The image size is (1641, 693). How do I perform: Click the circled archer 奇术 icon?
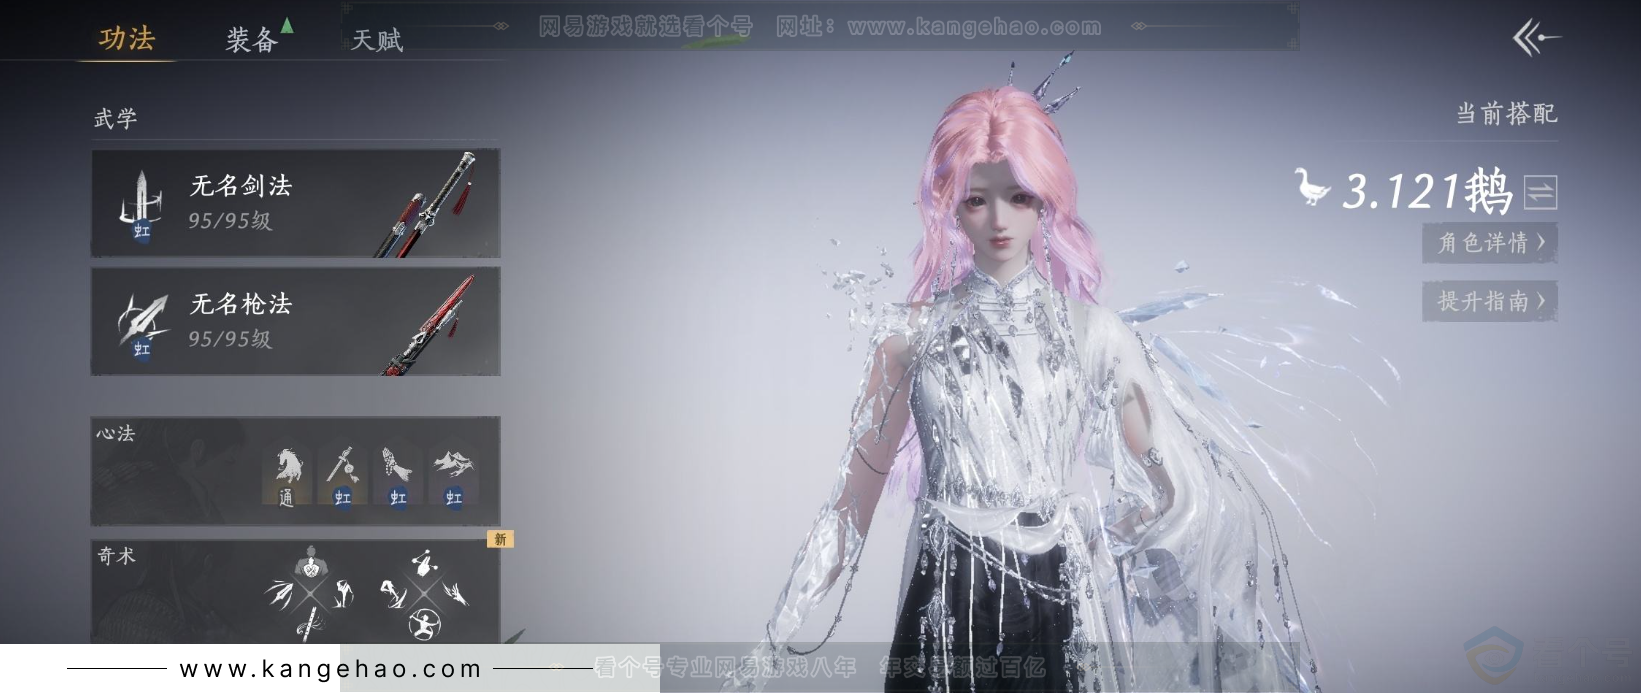pyautogui.click(x=425, y=625)
